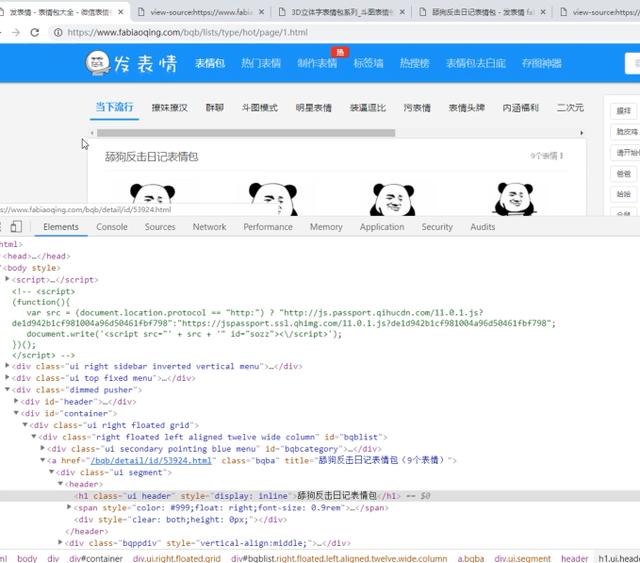Open the second panda thumbnail

click(x=273, y=198)
